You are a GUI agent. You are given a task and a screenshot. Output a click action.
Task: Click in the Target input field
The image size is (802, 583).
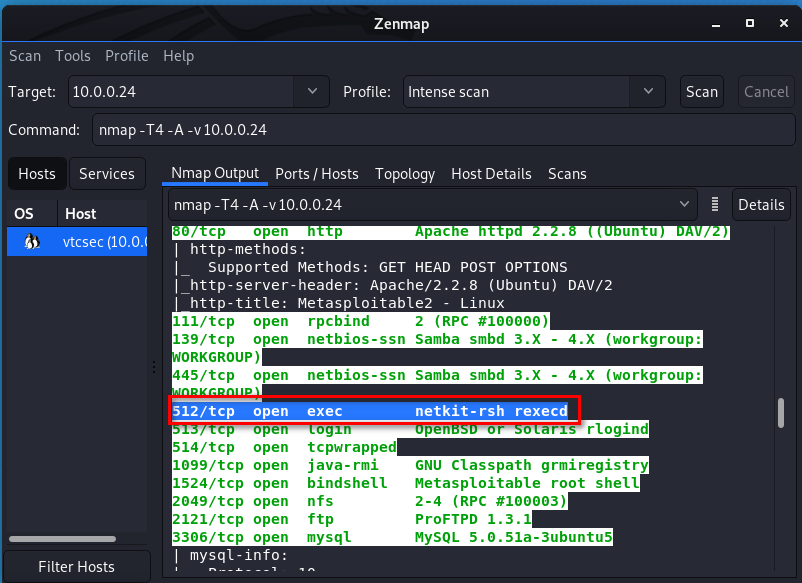pos(182,92)
